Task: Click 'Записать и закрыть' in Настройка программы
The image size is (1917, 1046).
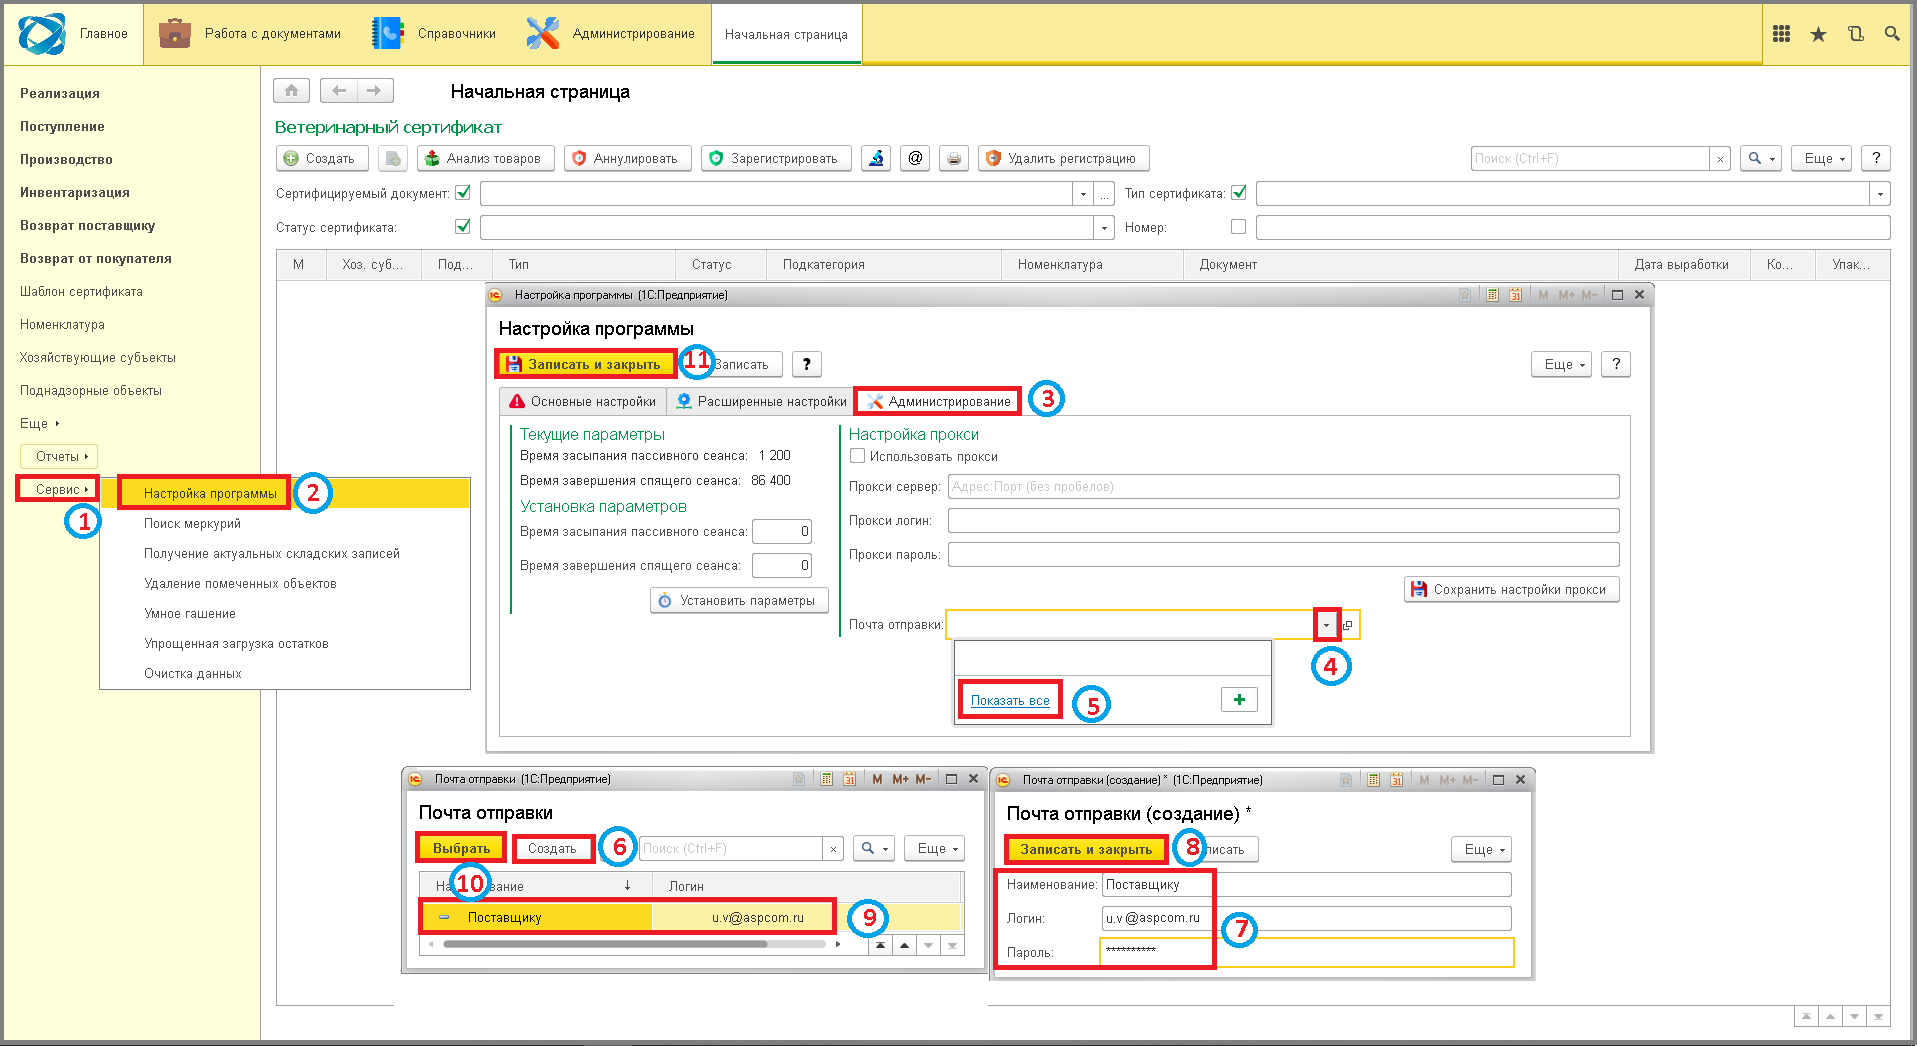Action: (x=585, y=364)
